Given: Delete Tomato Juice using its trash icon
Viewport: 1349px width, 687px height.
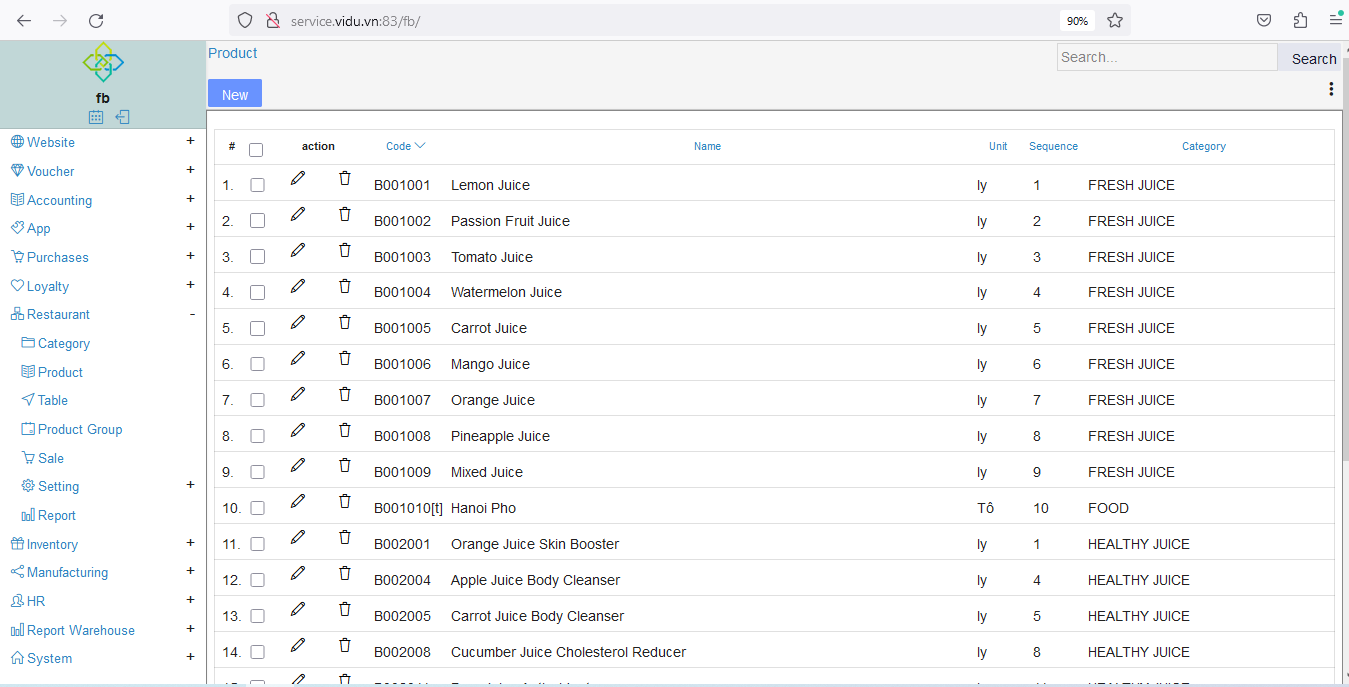Looking at the screenshot, I should pyautogui.click(x=345, y=251).
